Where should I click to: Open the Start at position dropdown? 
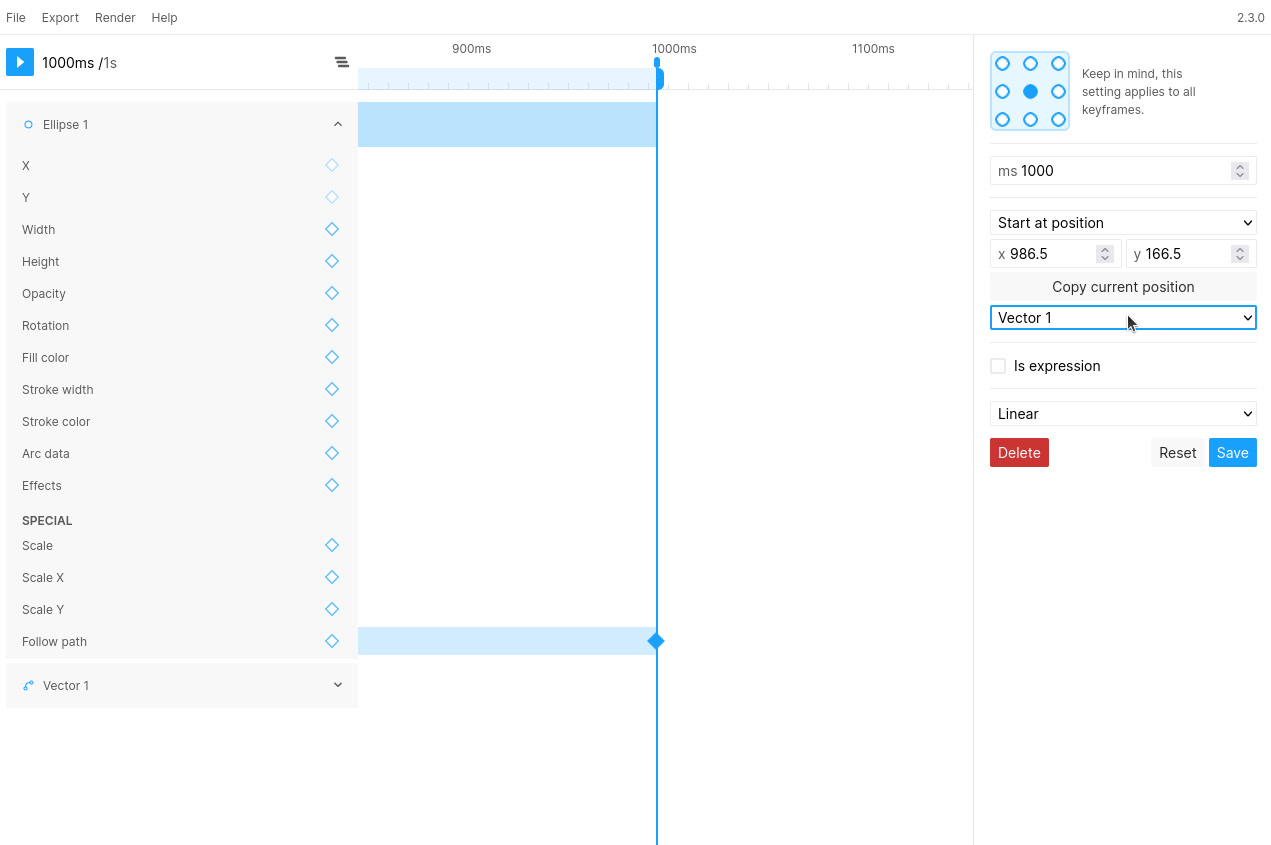(1123, 223)
